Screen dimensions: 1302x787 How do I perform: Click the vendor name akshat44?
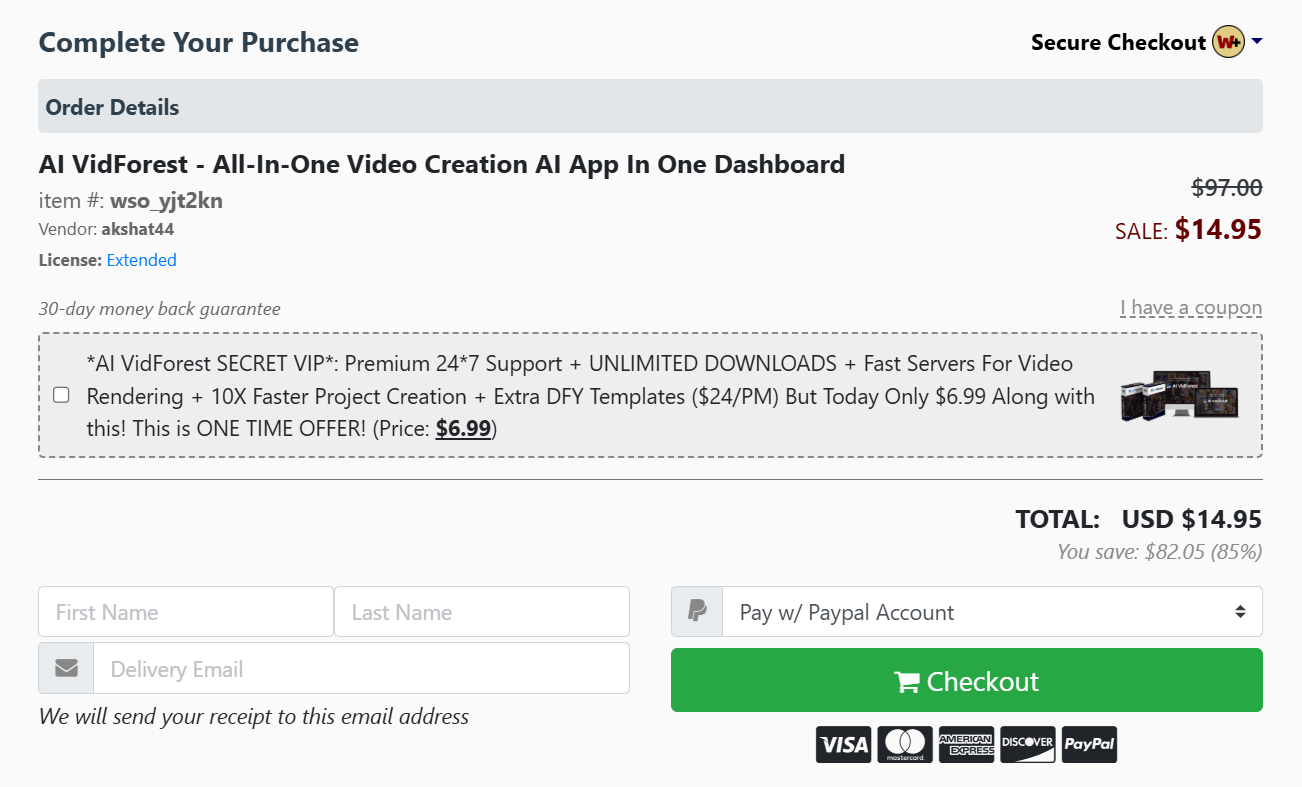point(138,229)
